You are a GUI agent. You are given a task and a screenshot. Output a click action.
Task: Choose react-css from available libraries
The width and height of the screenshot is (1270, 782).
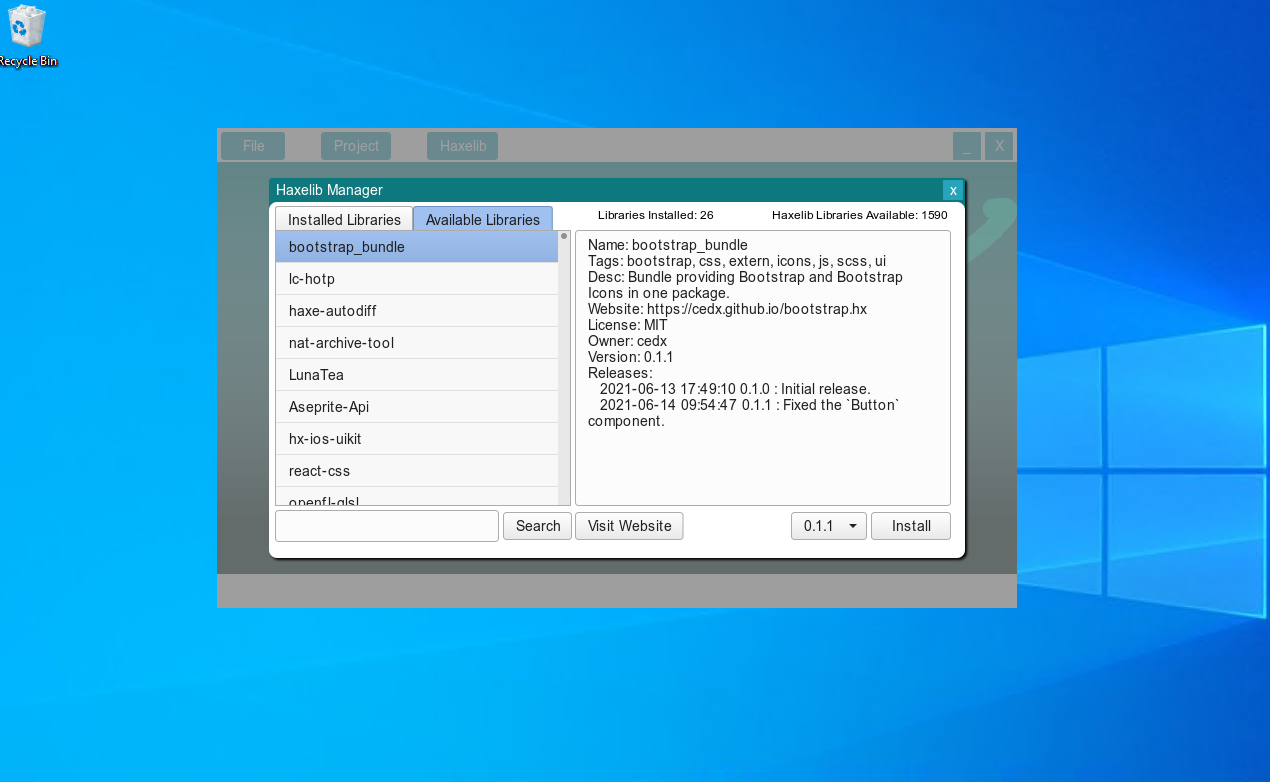(x=416, y=471)
